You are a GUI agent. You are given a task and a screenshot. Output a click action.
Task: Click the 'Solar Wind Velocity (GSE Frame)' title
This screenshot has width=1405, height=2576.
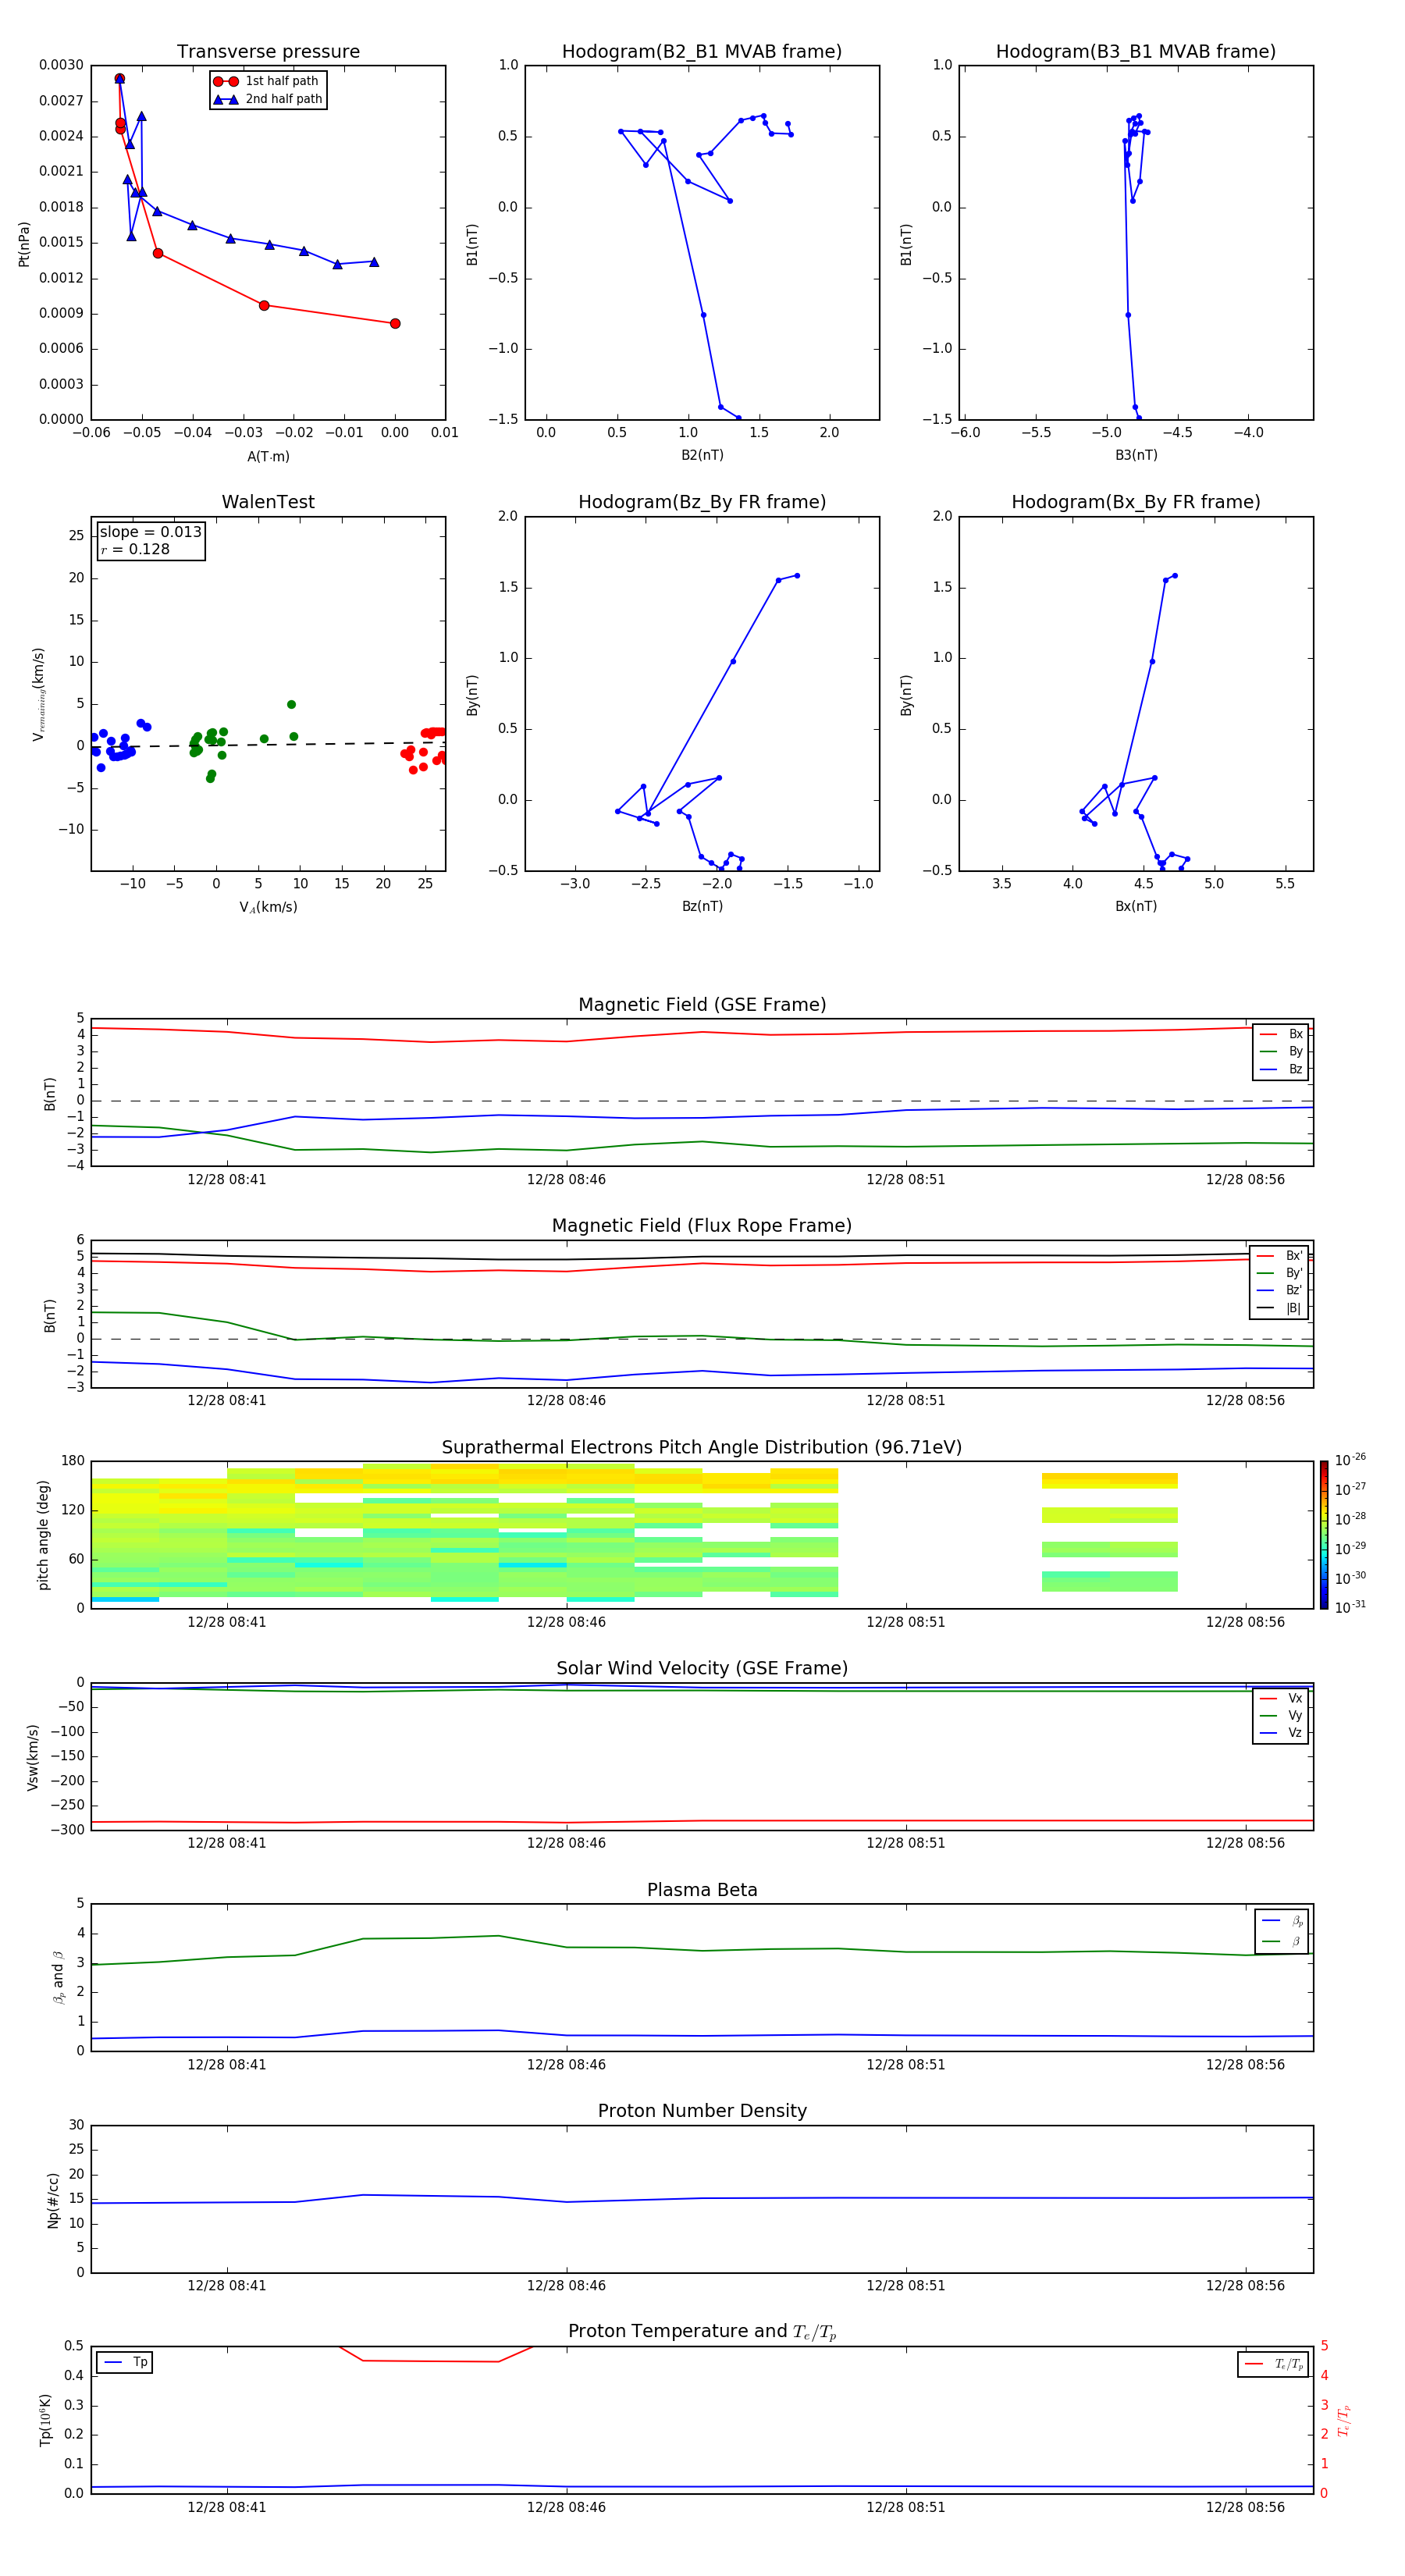(702, 1668)
